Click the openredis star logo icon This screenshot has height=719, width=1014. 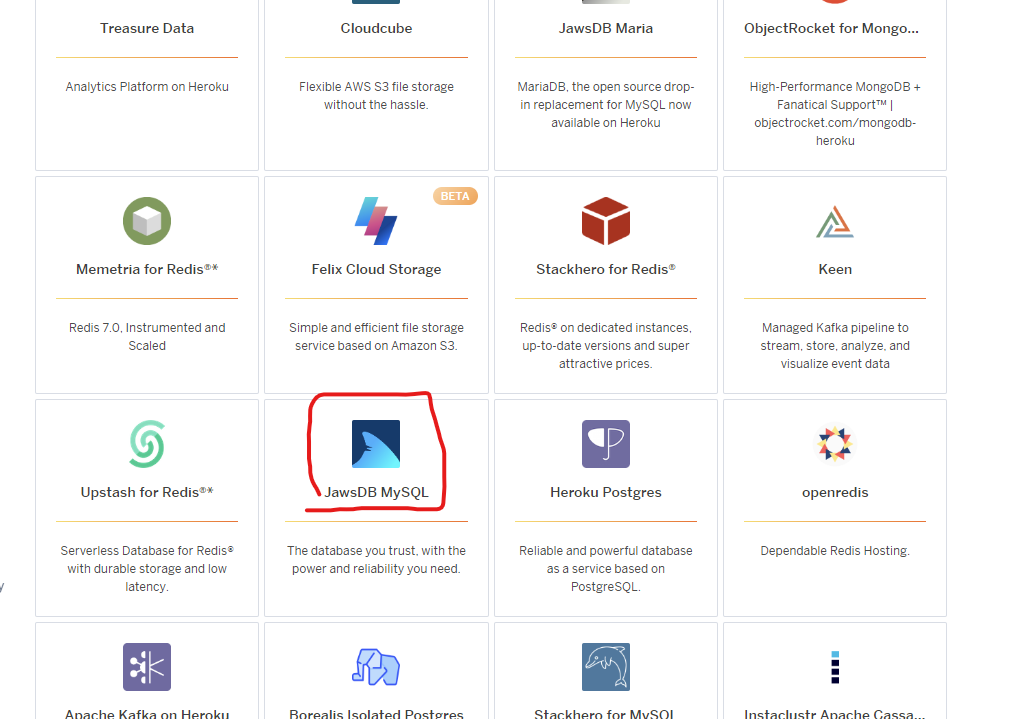[835, 444]
